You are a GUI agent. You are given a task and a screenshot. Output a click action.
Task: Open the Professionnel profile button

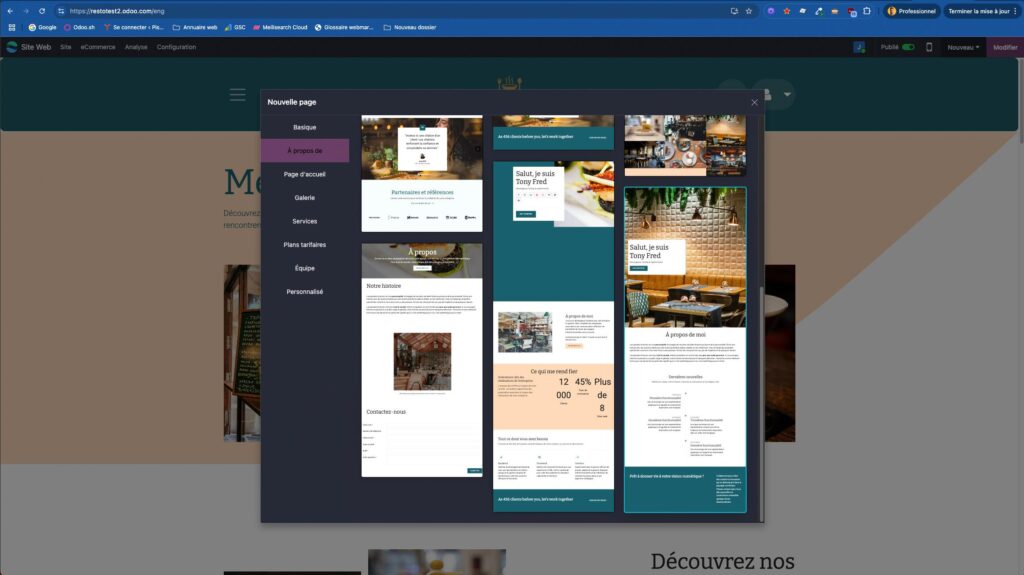point(912,11)
